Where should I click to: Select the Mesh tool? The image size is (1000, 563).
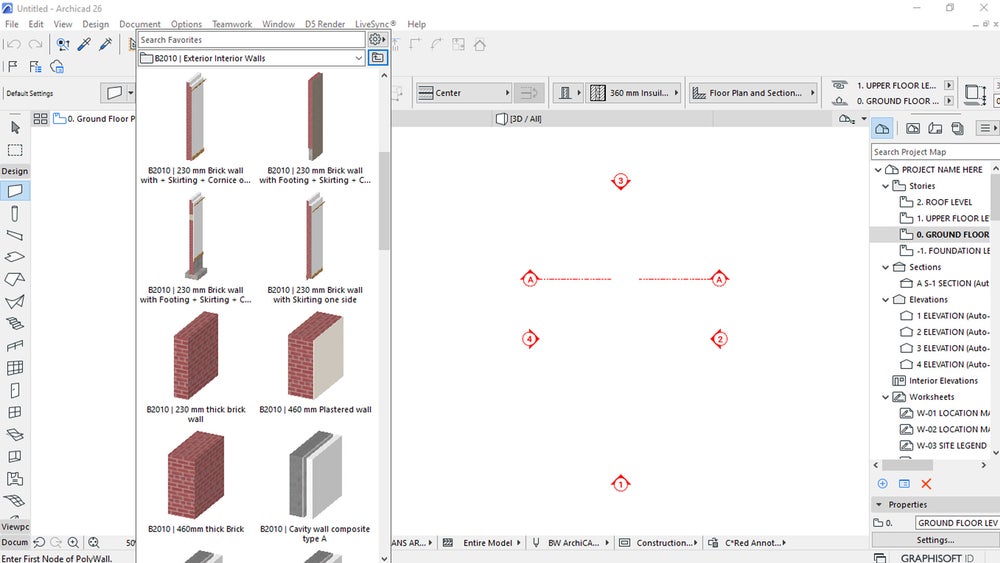coord(15,500)
